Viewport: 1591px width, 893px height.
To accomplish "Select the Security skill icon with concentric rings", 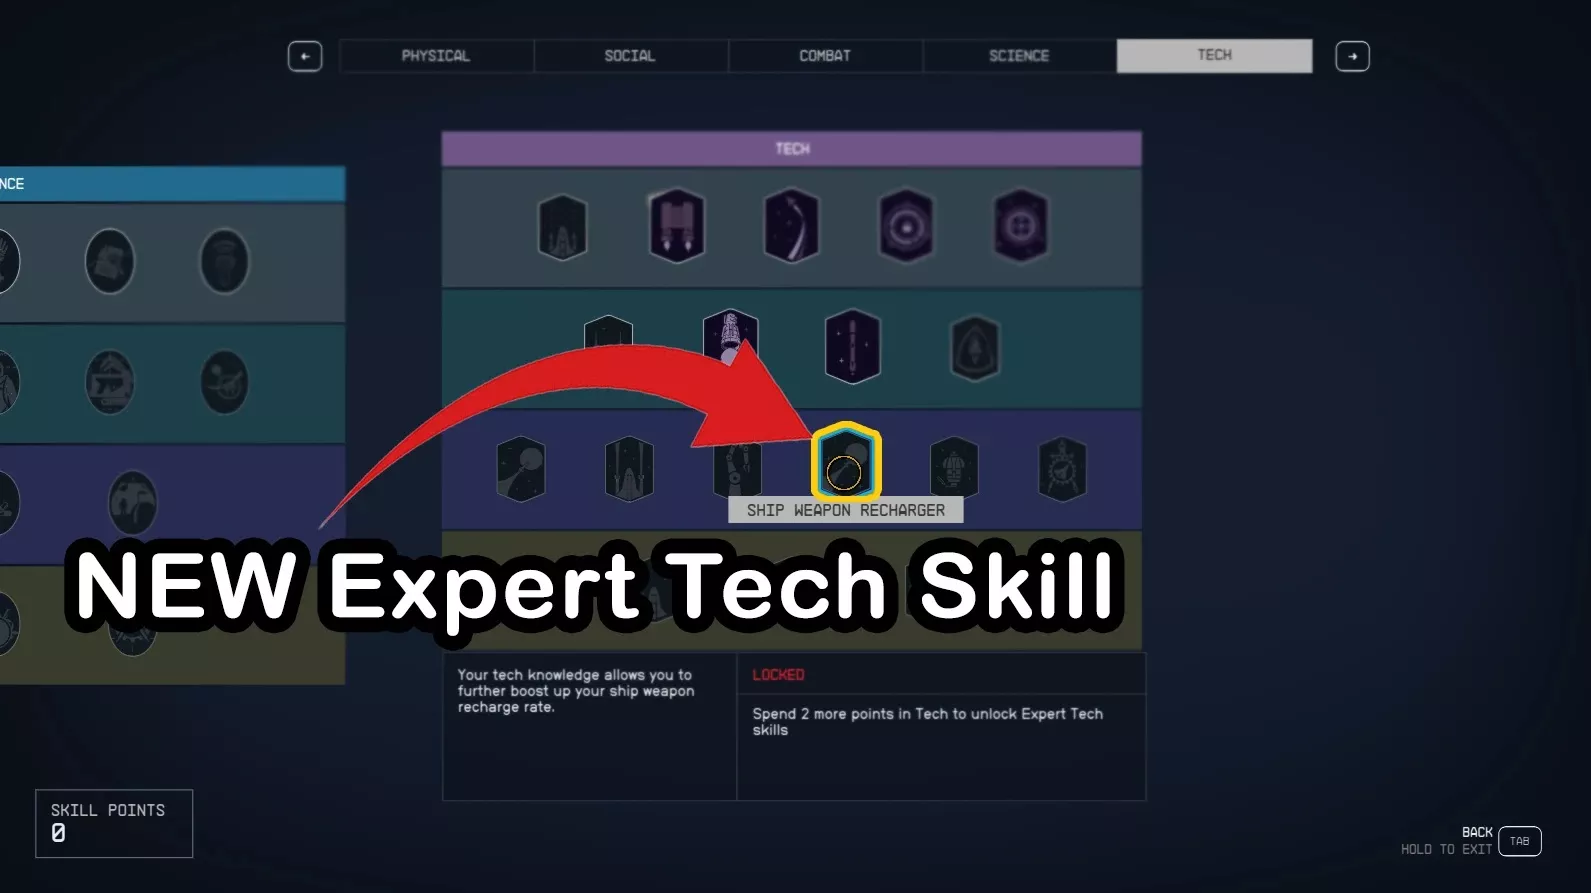I will [906, 226].
